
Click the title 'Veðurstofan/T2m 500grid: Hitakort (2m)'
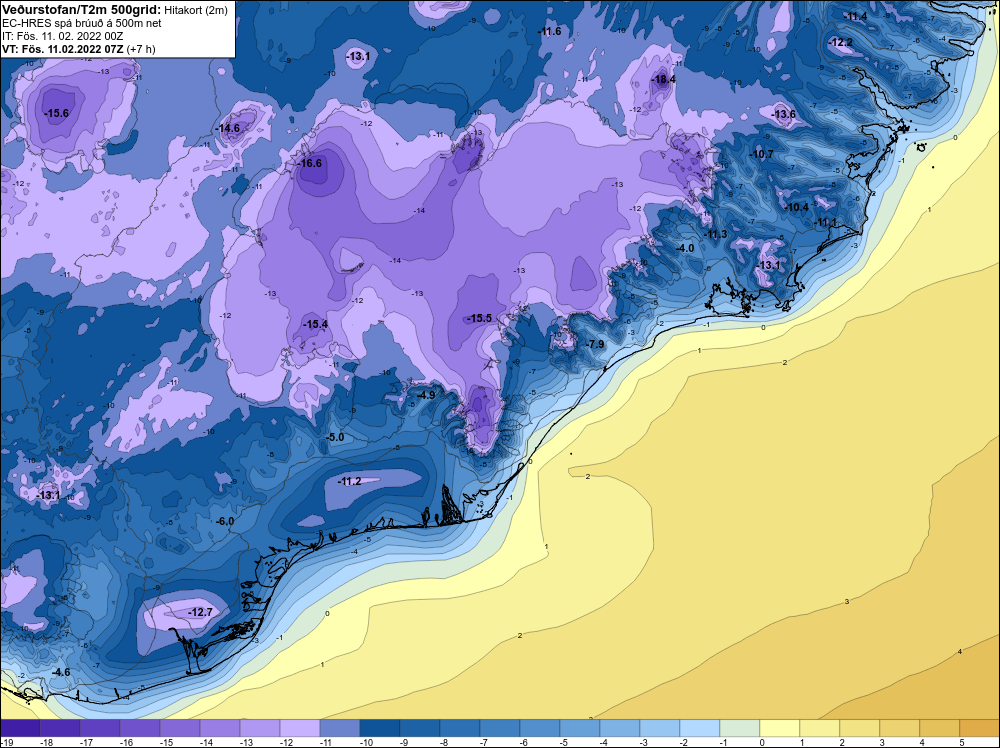(x=114, y=10)
